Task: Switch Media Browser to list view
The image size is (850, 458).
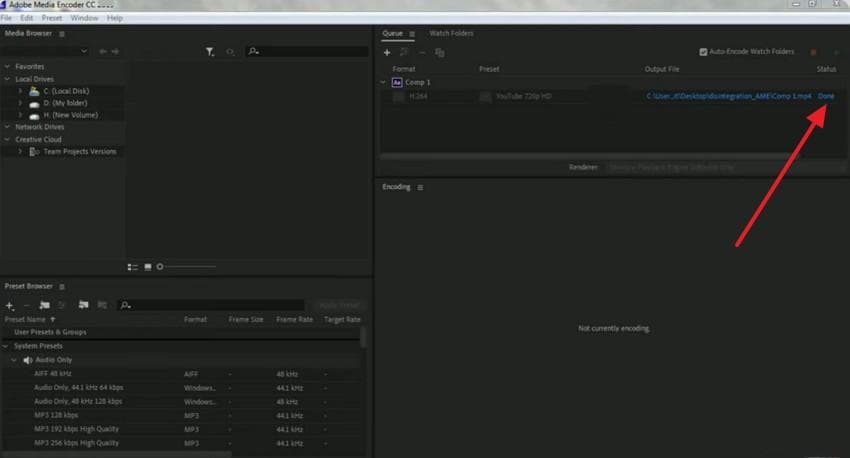Action: pyautogui.click(x=132, y=267)
